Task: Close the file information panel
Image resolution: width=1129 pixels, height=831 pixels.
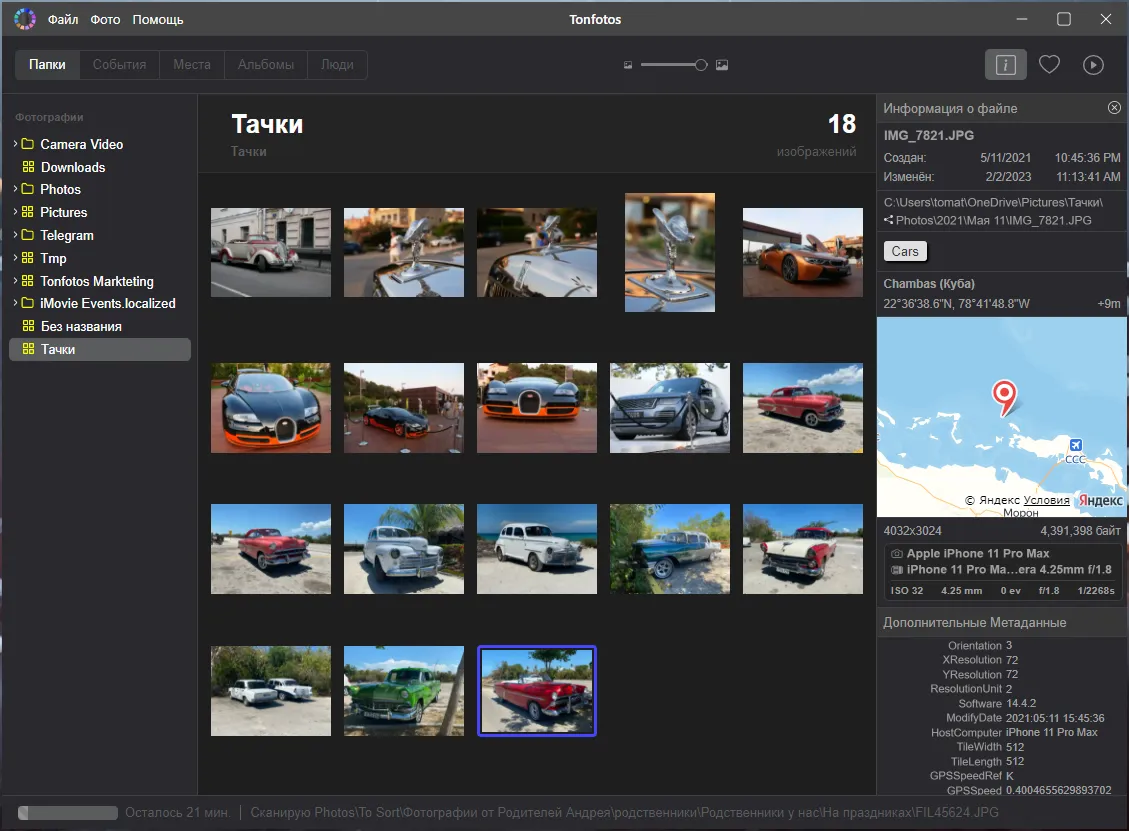Action: [x=1114, y=108]
